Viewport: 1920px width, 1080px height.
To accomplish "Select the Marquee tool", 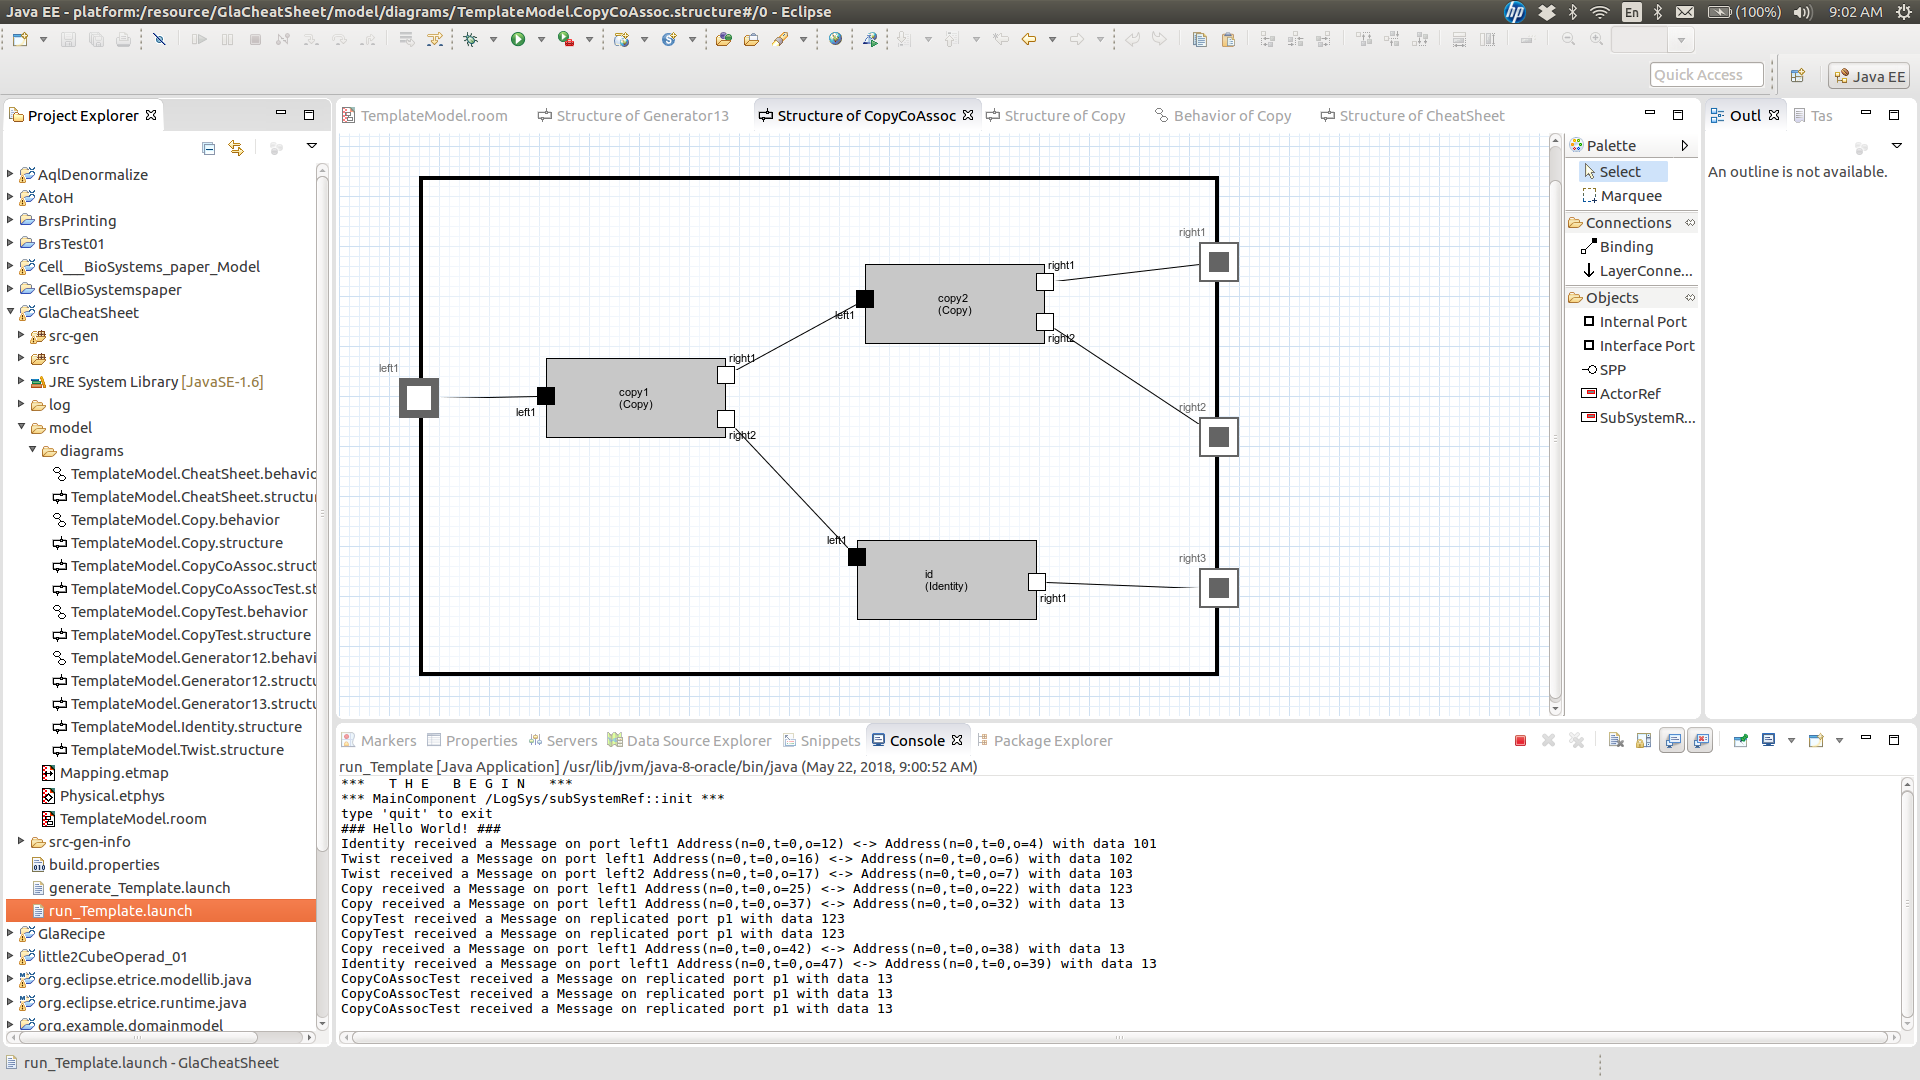I will click(x=1630, y=196).
